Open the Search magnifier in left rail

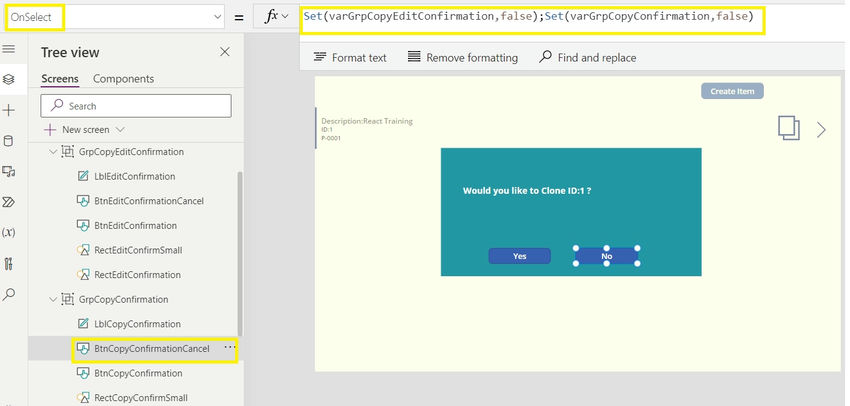[9, 294]
